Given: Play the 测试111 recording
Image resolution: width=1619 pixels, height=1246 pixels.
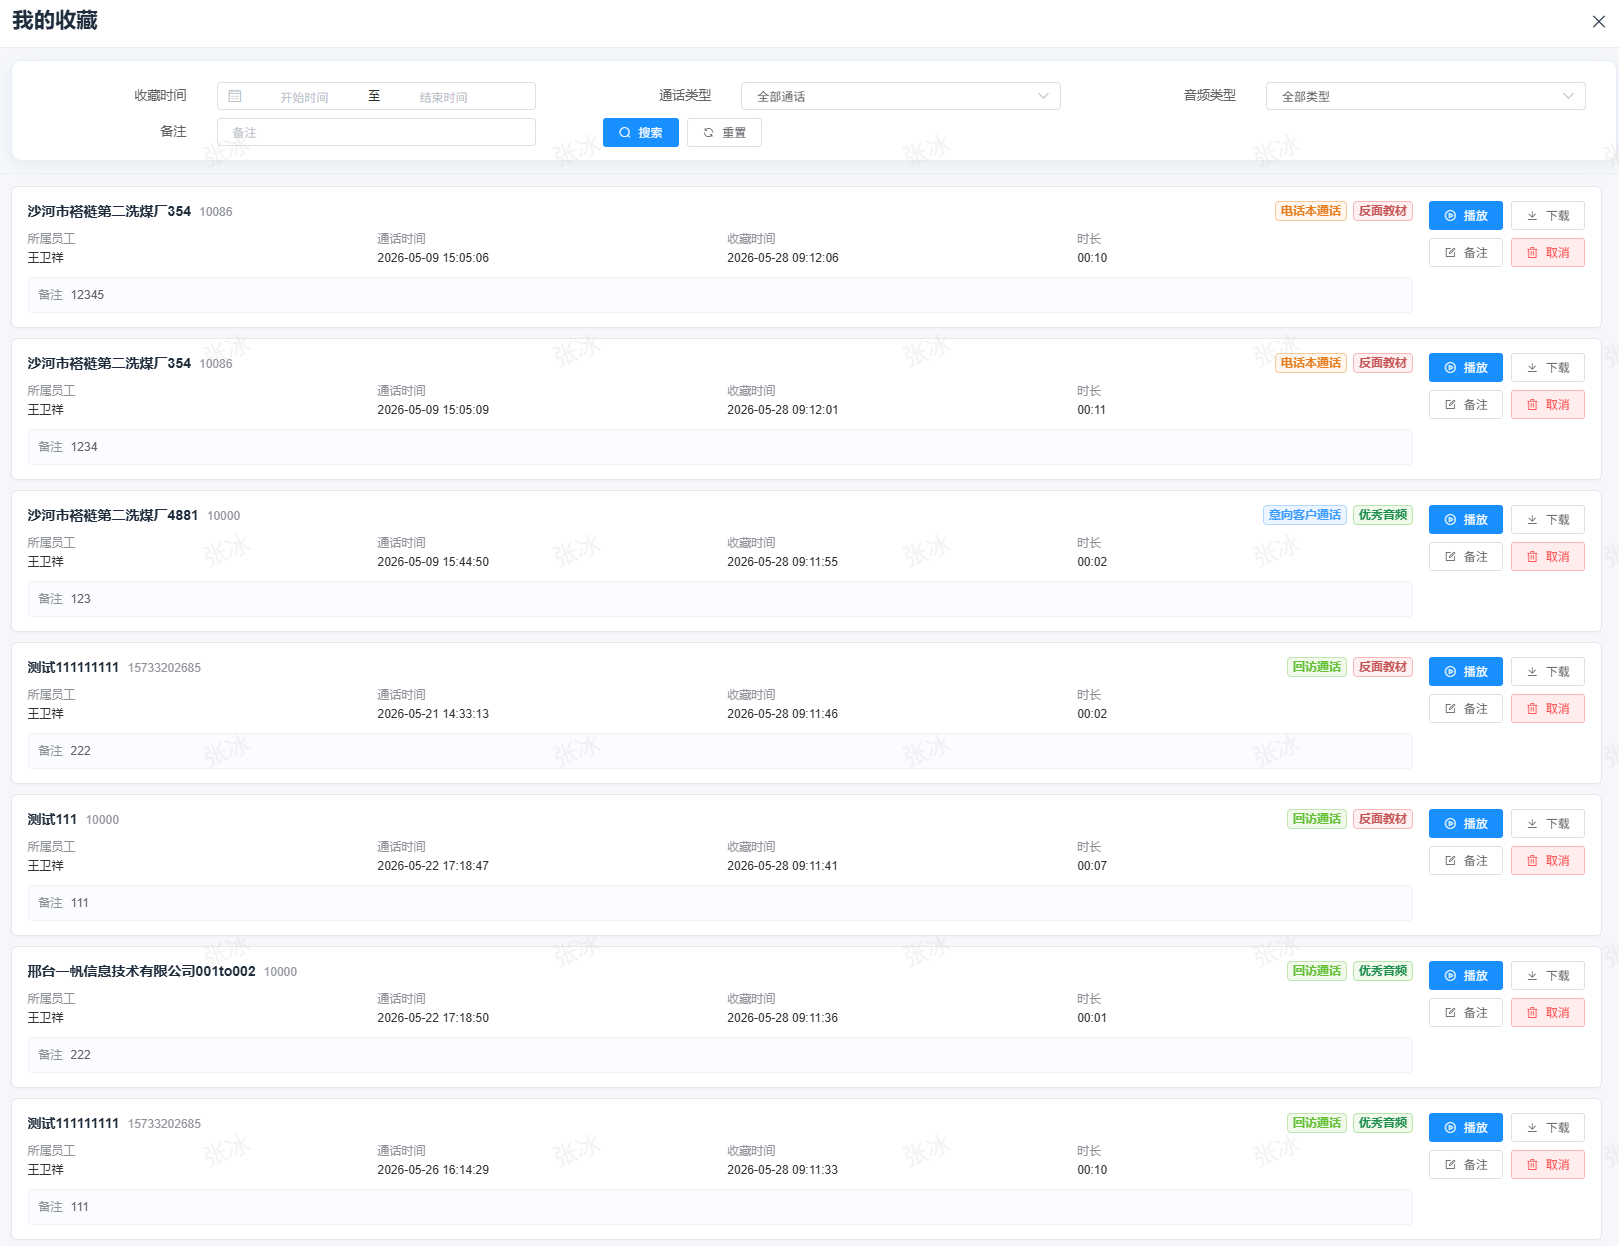Looking at the screenshot, I should (1465, 823).
